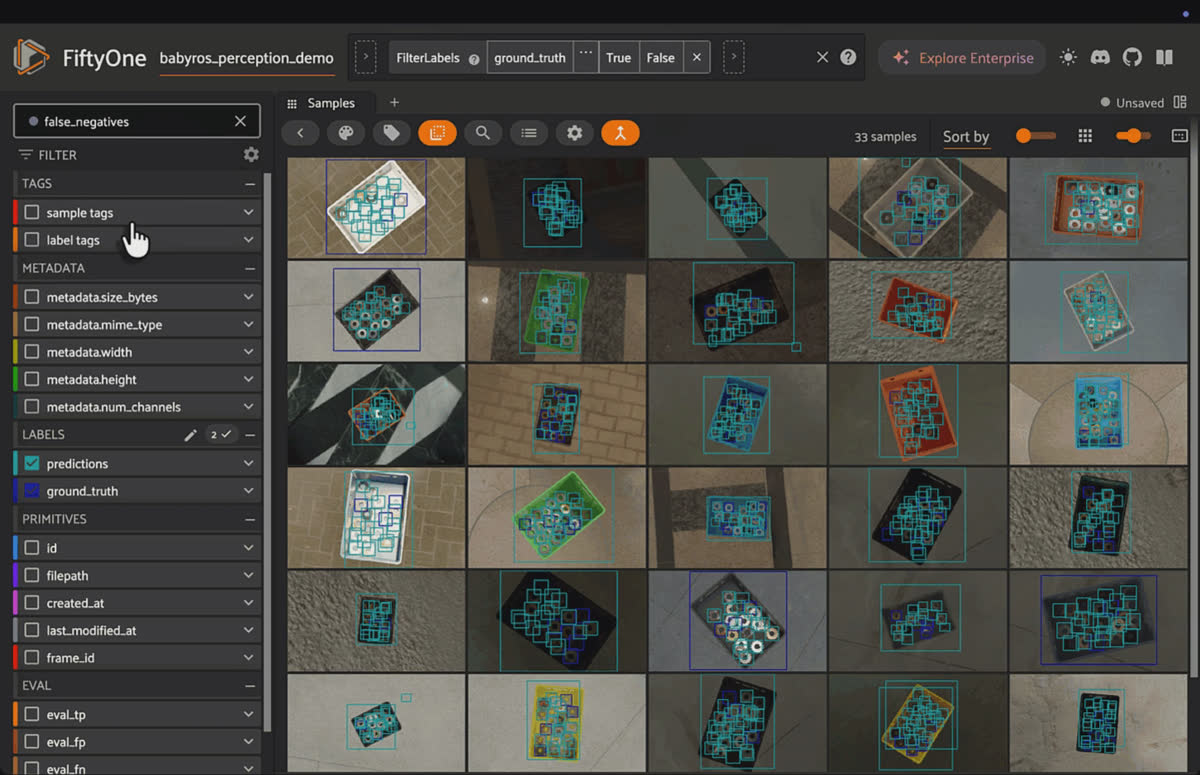The width and height of the screenshot is (1200, 775).
Task: Enable the sample tags checkbox
Action: (32, 213)
